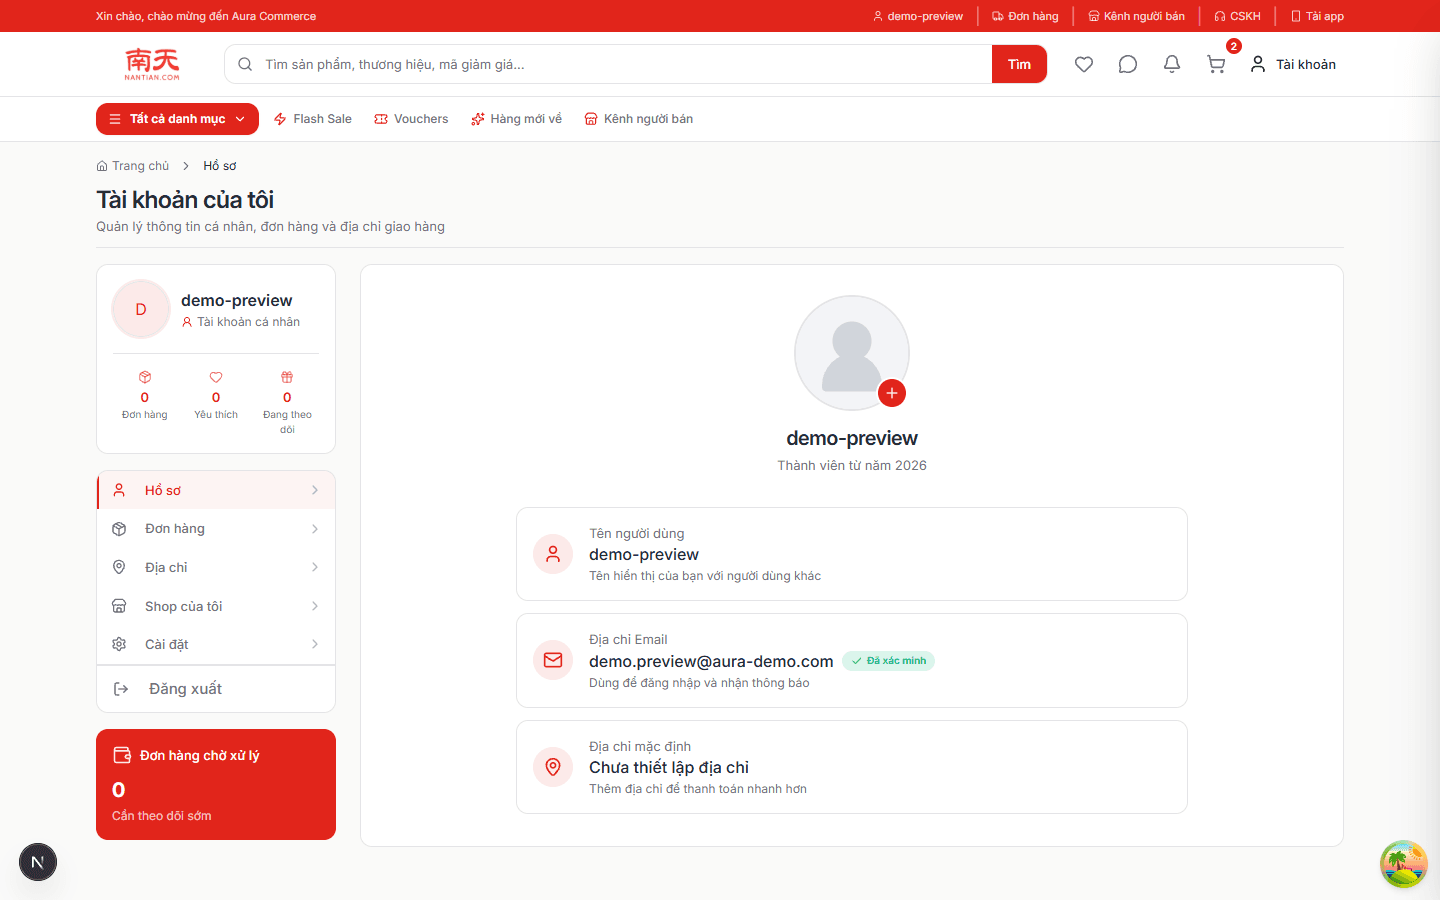Click chevron on Đơn hàng sidebar row
This screenshot has width=1440, height=900.
[315, 529]
